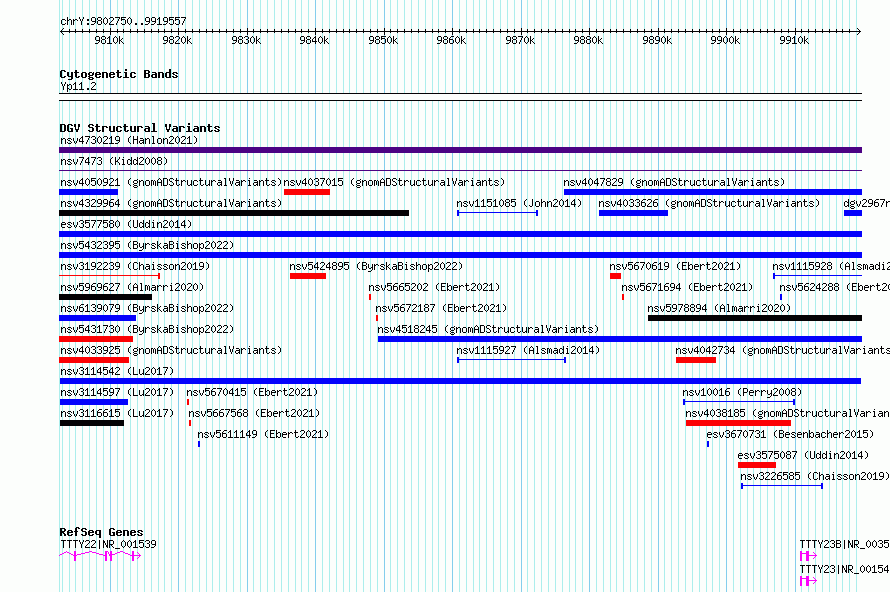890x592 pixels.
Task: Click the blue span under nsv1115927
Action: pyautogui.click(x=511, y=360)
